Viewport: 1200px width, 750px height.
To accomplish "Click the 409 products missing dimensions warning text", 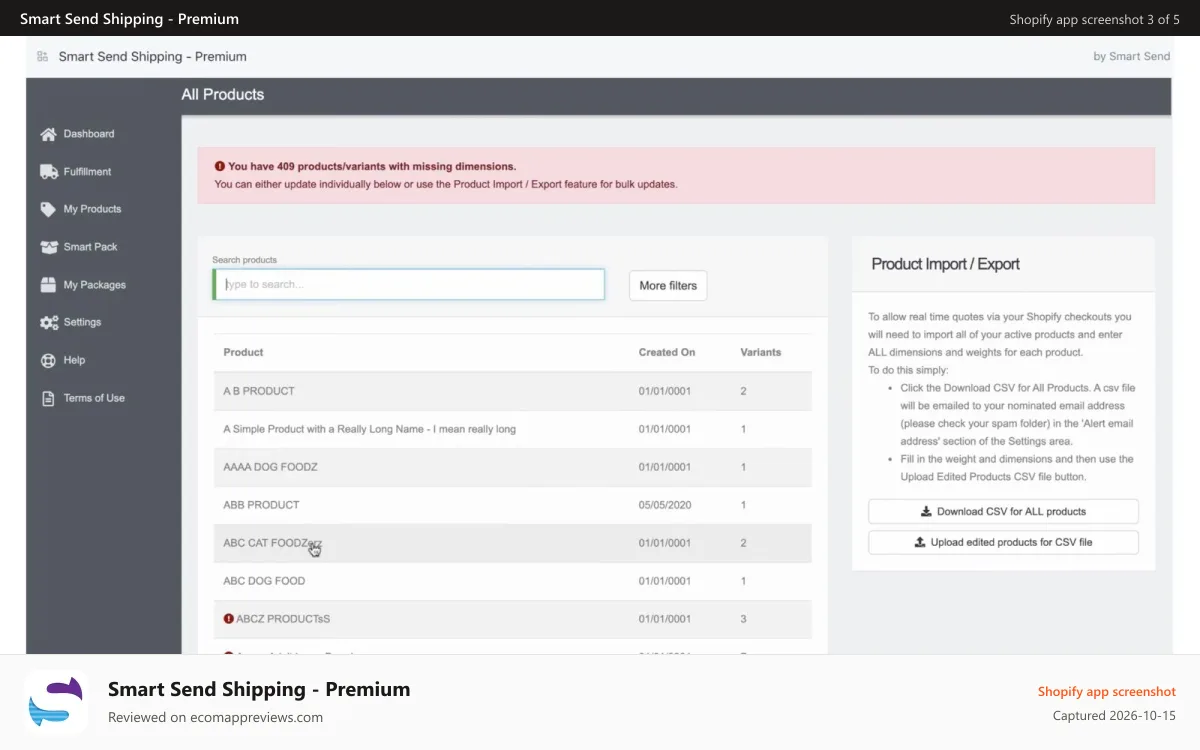I will [372, 167].
